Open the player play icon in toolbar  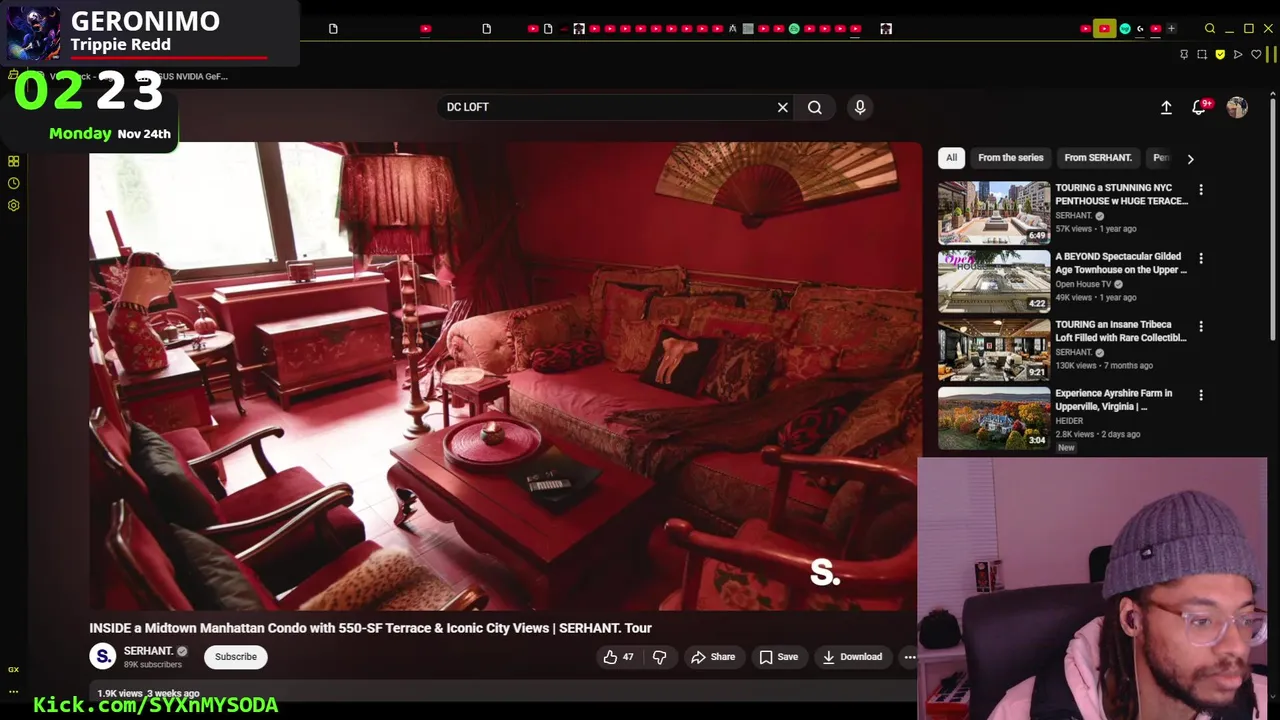tap(1238, 54)
